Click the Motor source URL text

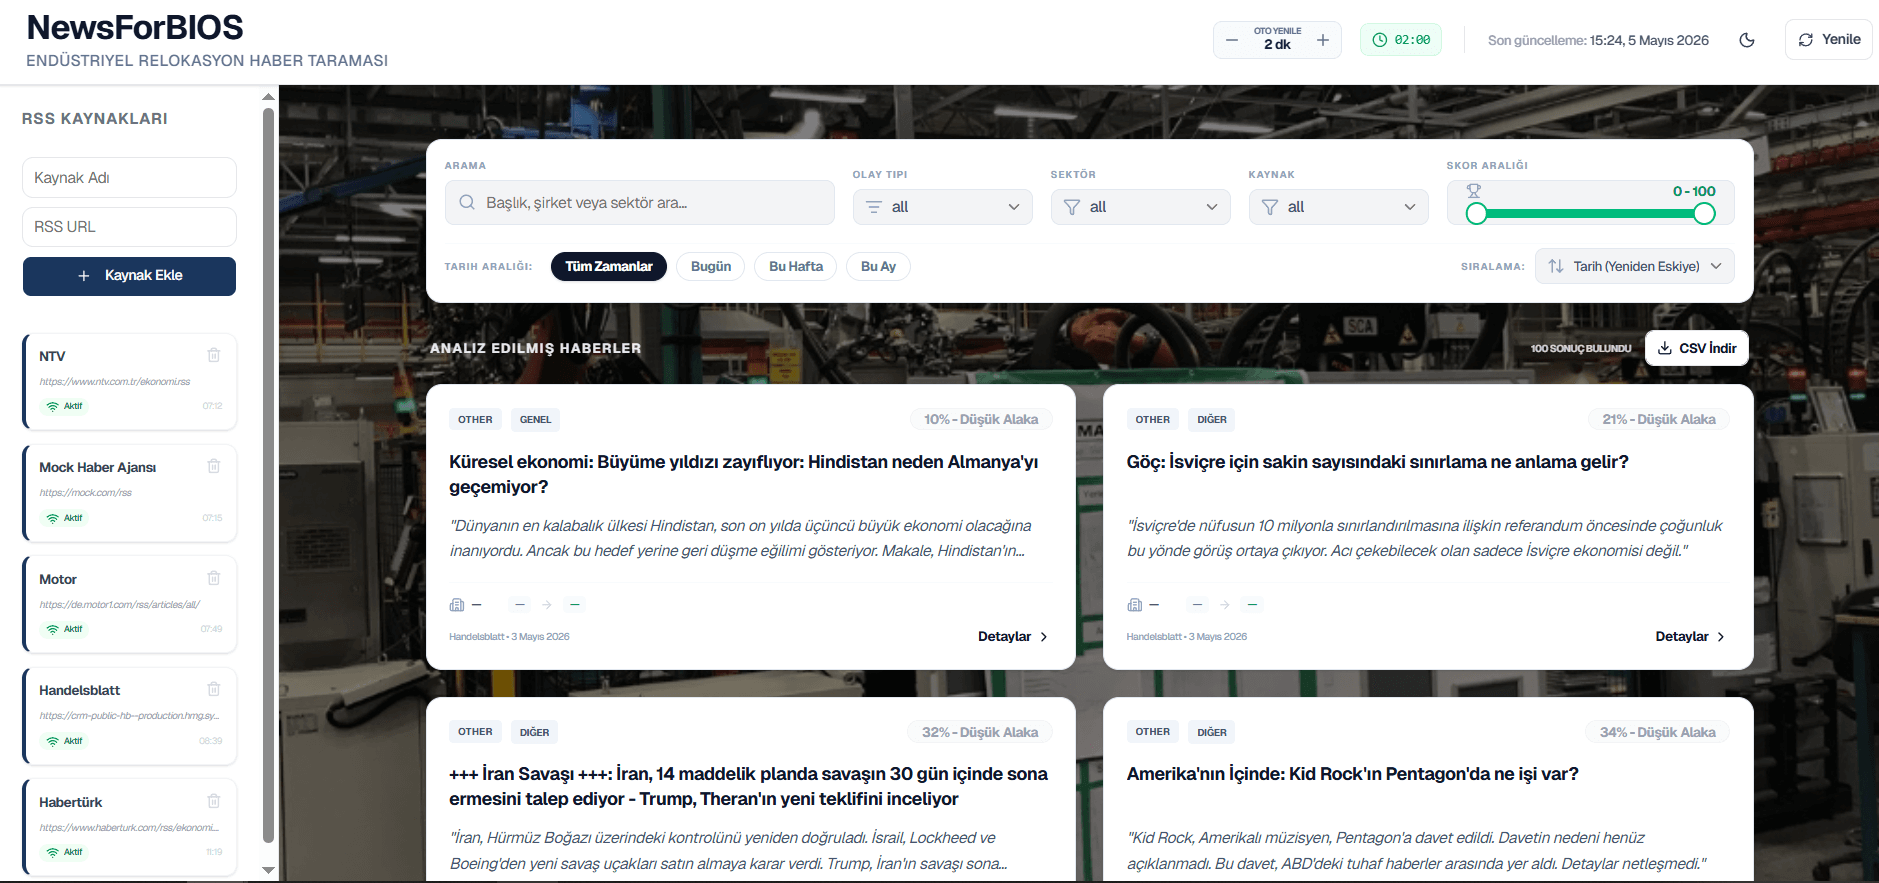click(120, 605)
